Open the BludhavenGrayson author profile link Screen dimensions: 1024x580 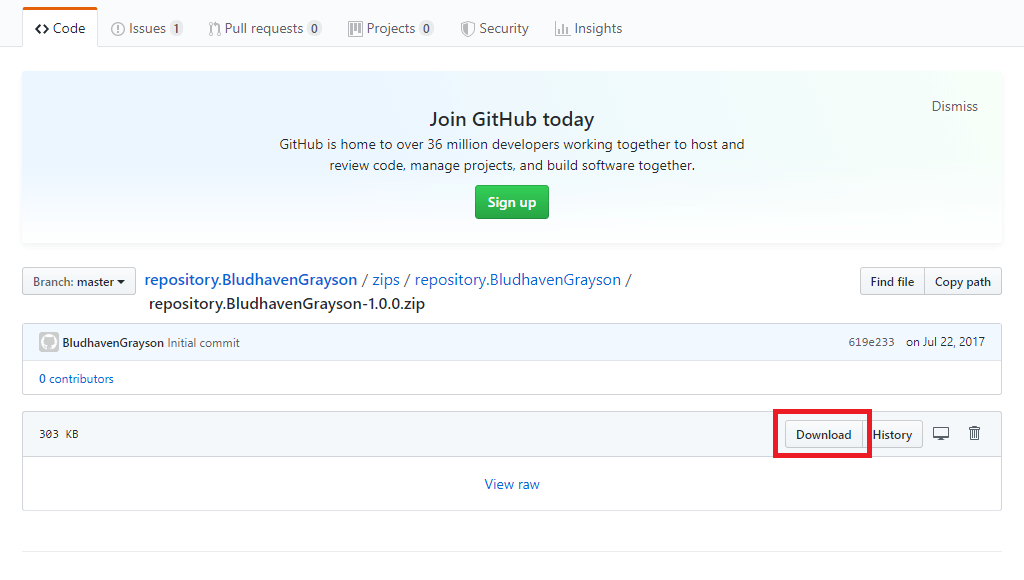coord(113,343)
